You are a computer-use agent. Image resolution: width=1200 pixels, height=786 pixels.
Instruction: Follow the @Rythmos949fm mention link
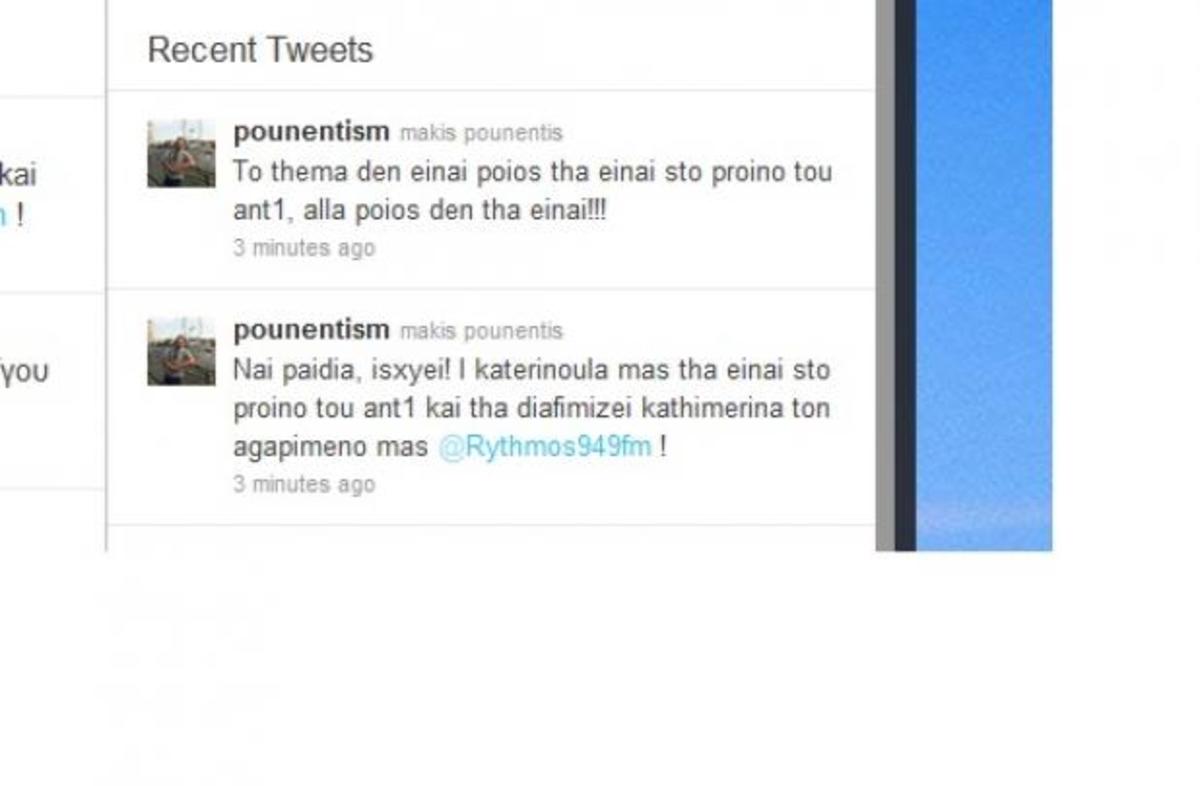[545, 447]
